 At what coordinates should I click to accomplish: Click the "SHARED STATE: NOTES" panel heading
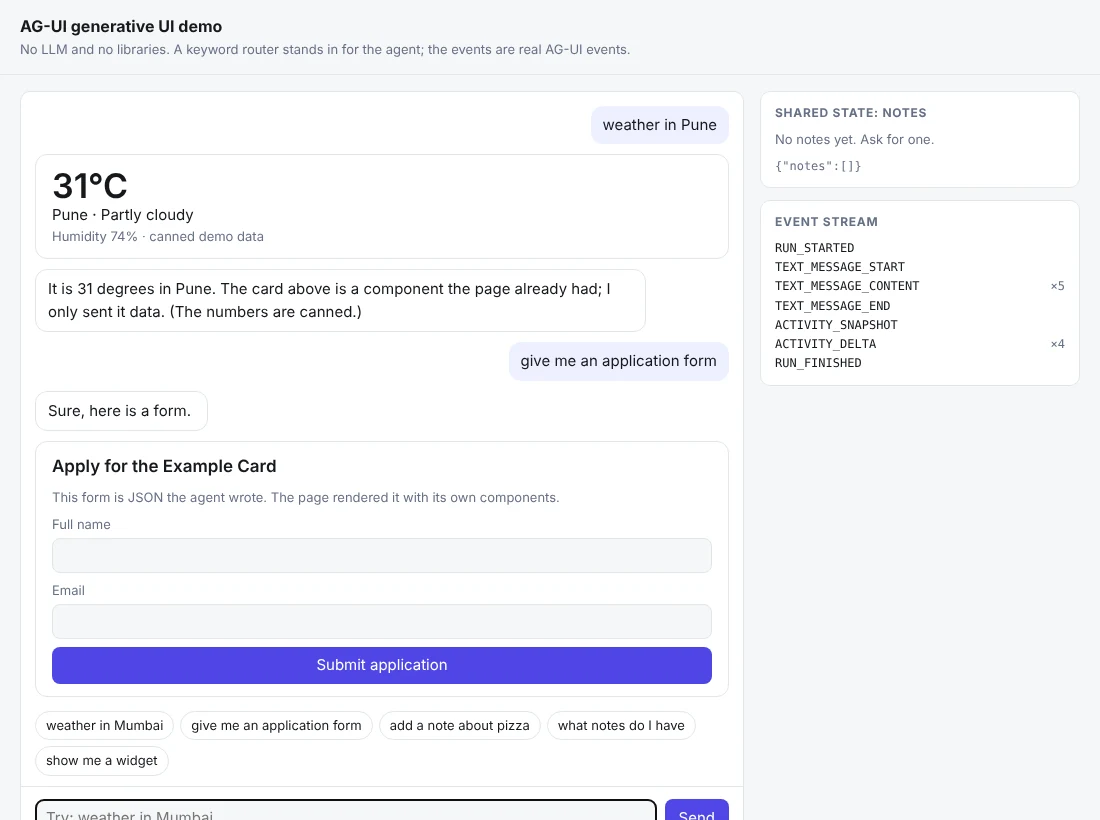(x=850, y=113)
